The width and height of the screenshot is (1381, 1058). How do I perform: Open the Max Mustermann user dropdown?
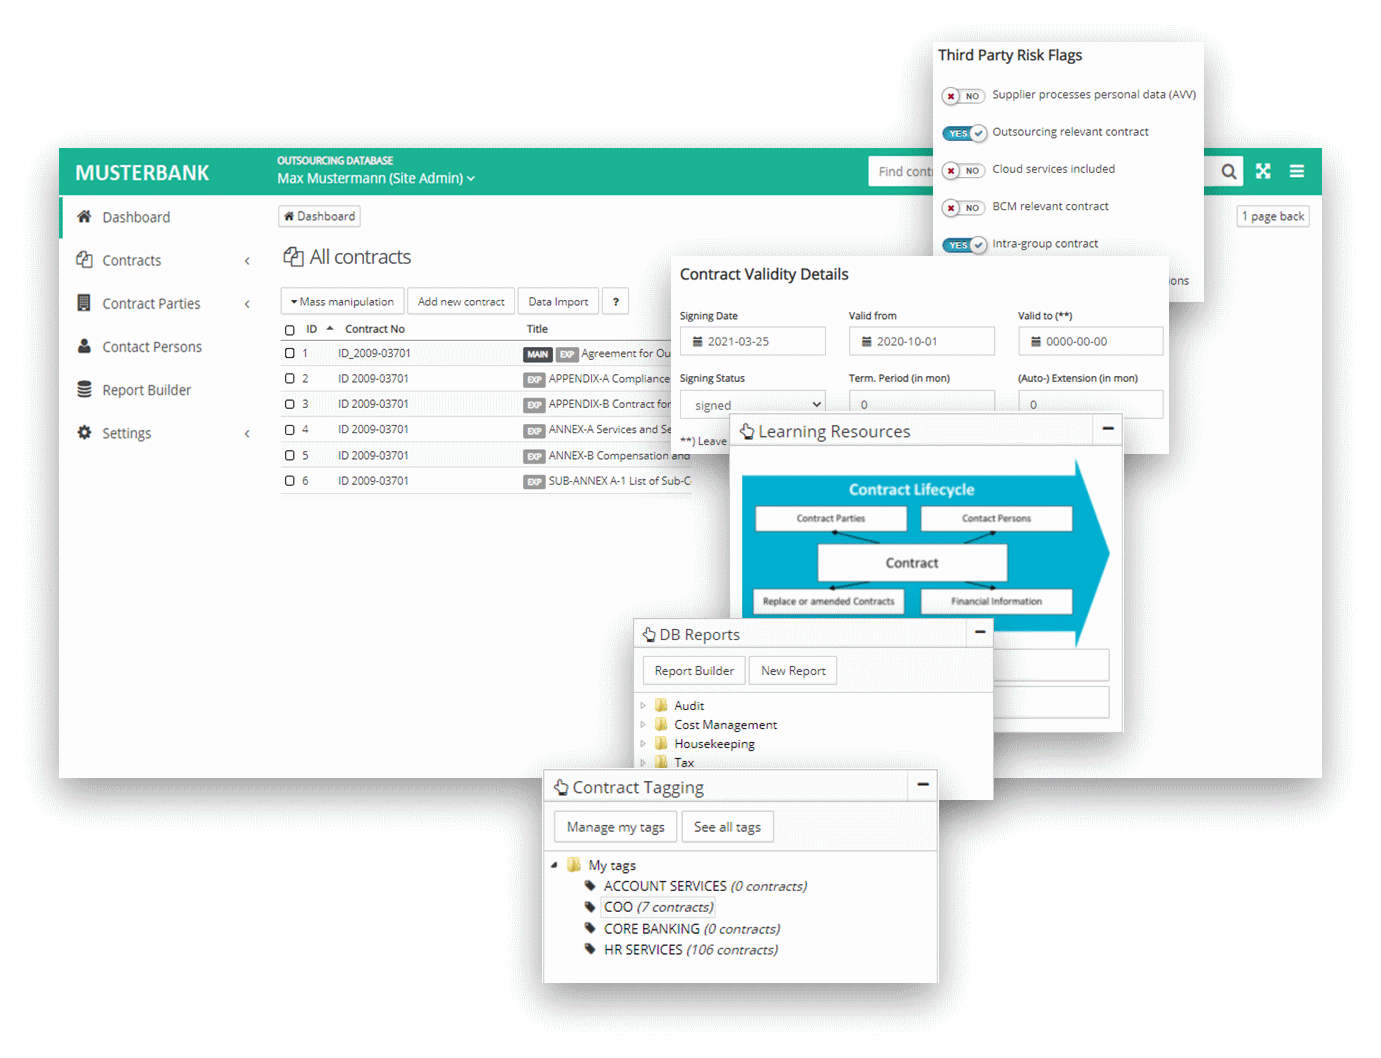tap(376, 178)
